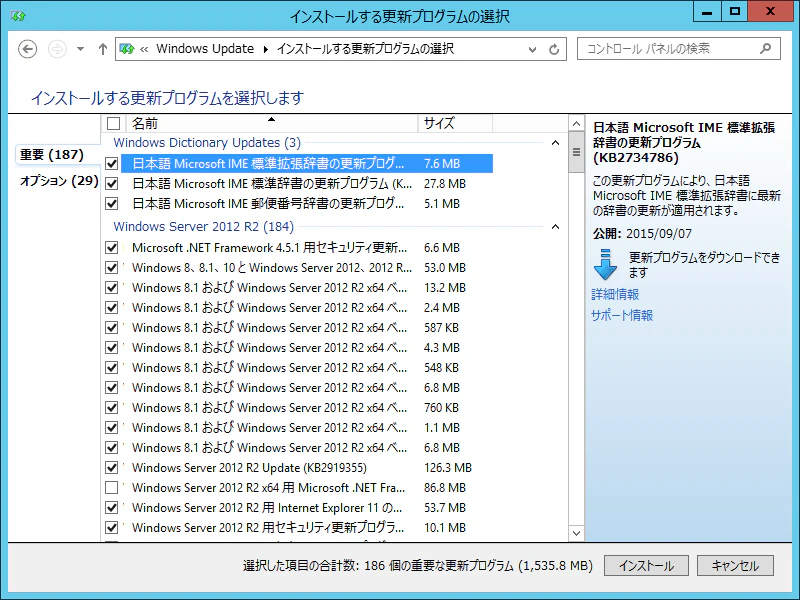Select the 760 KB Windows 8.1 update row
The width and height of the screenshot is (800, 600).
pyautogui.click(x=298, y=408)
